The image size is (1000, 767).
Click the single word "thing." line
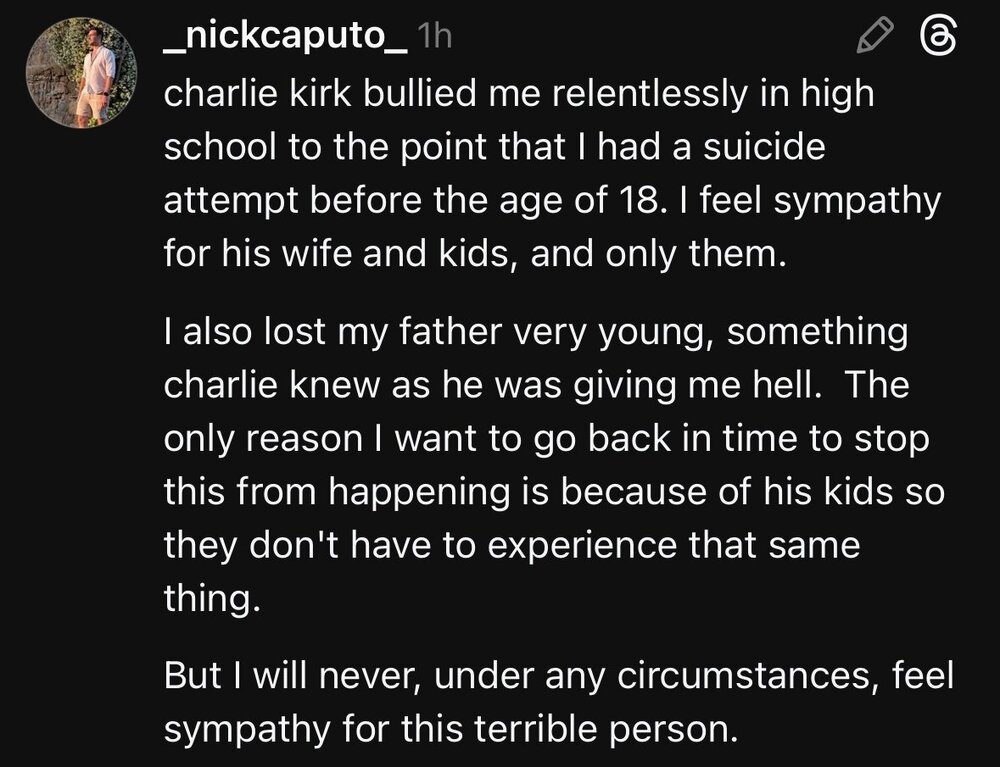pos(203,597)
